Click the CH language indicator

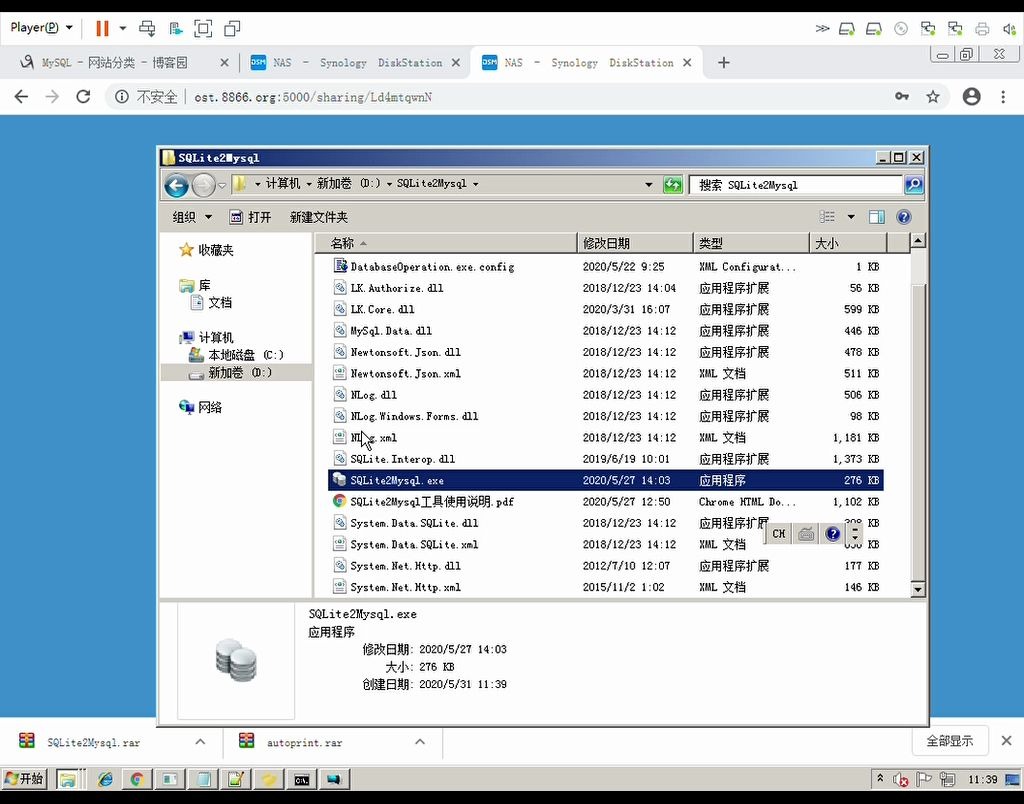point(778,534)
